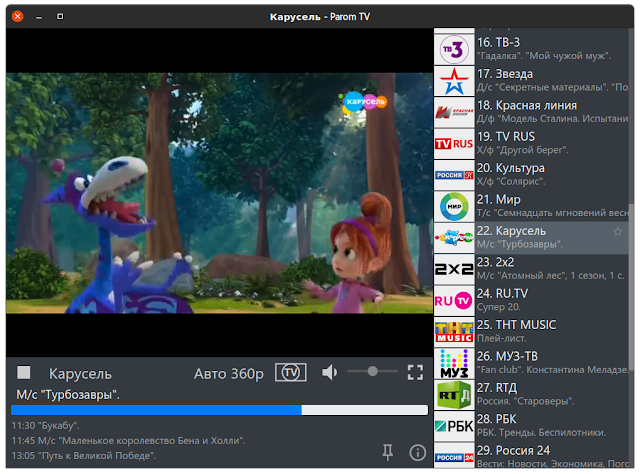The image size is (640, 474).
Task: Choose channel 29. Россия 24 title
Action: point(513,450)
